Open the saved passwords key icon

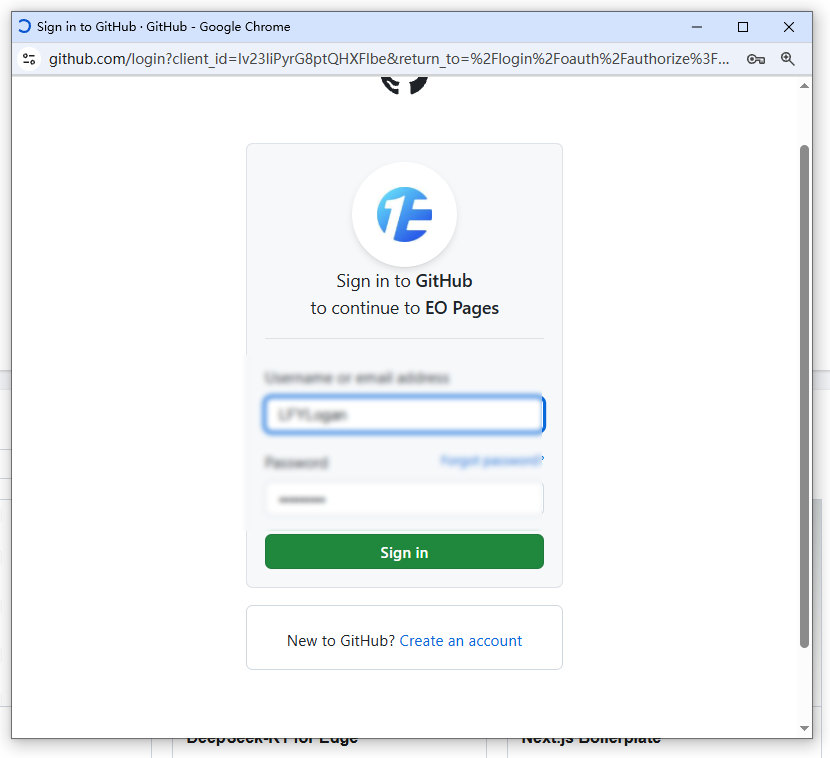pyautogui.click(x=755, y=59)
